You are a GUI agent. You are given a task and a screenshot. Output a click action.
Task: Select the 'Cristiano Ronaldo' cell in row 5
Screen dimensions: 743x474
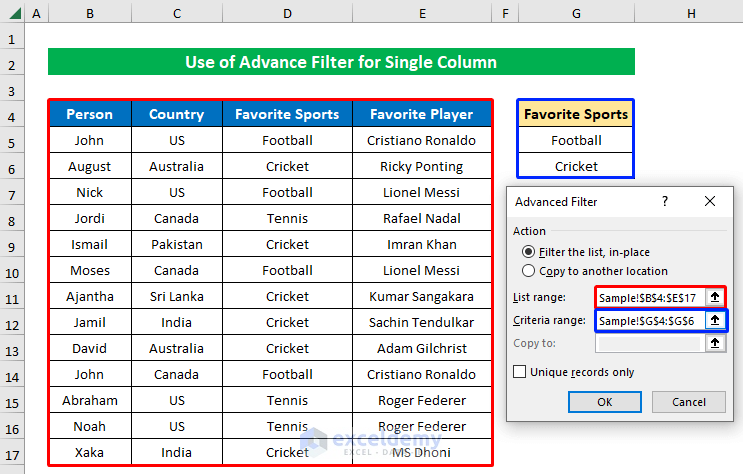pos(422,140)
